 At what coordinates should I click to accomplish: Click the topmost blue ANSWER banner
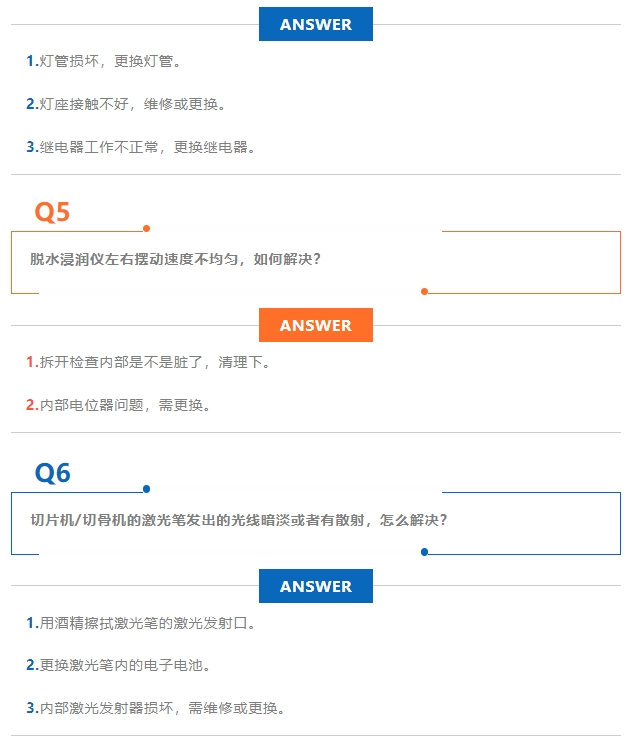[315, 24]
